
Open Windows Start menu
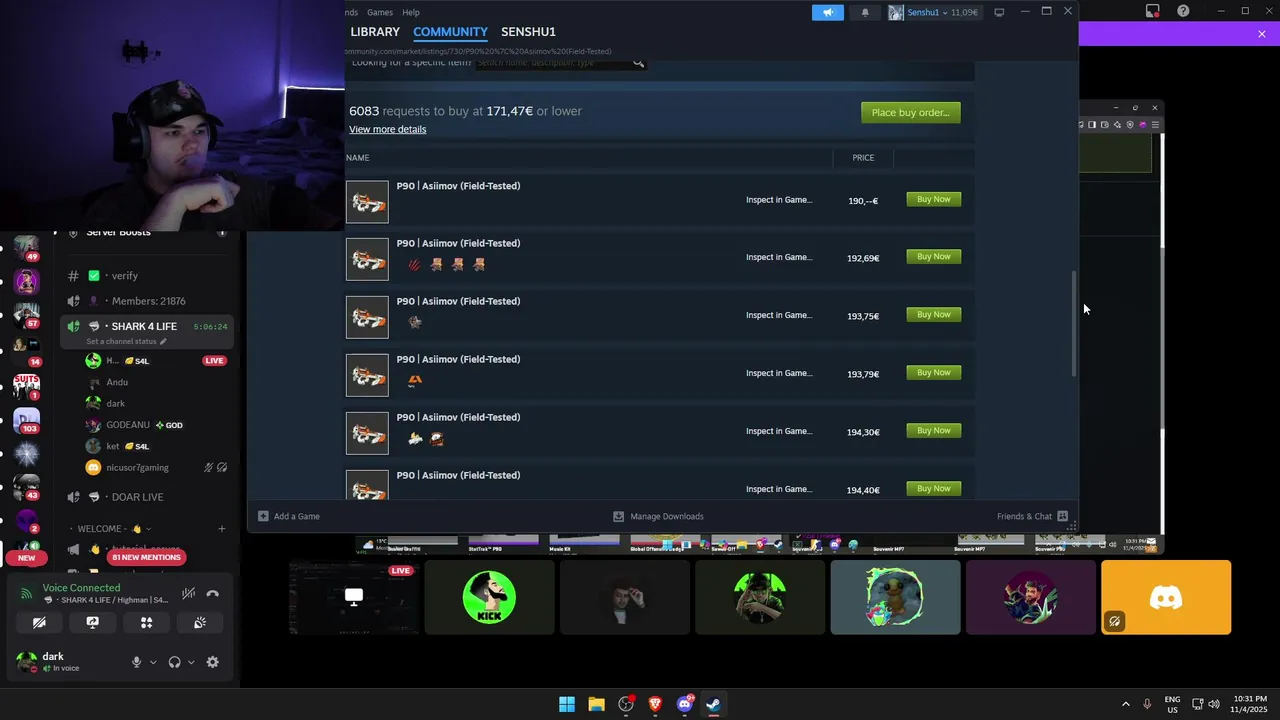pos(567,704)
